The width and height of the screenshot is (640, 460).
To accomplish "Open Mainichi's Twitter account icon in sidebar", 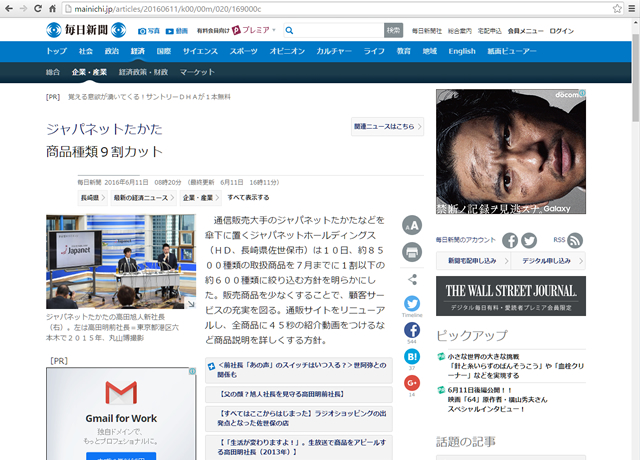I will coord(529,240).
